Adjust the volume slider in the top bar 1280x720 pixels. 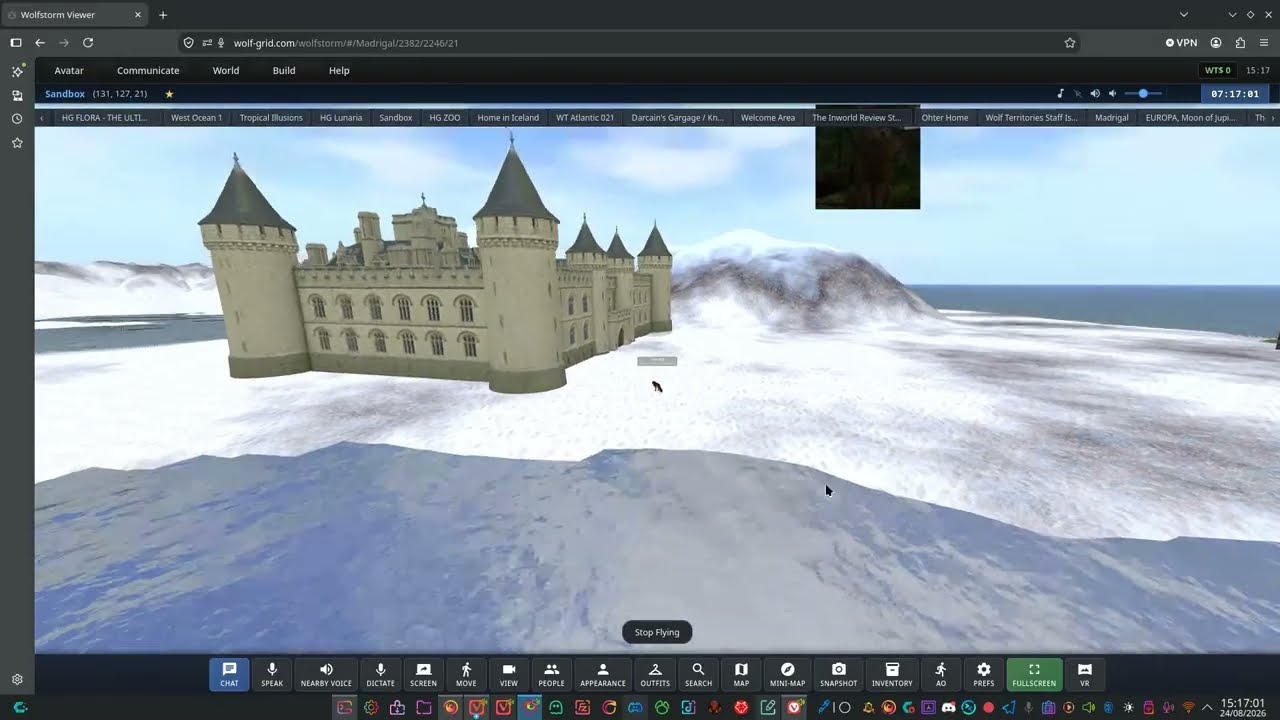click(1143, 94)
